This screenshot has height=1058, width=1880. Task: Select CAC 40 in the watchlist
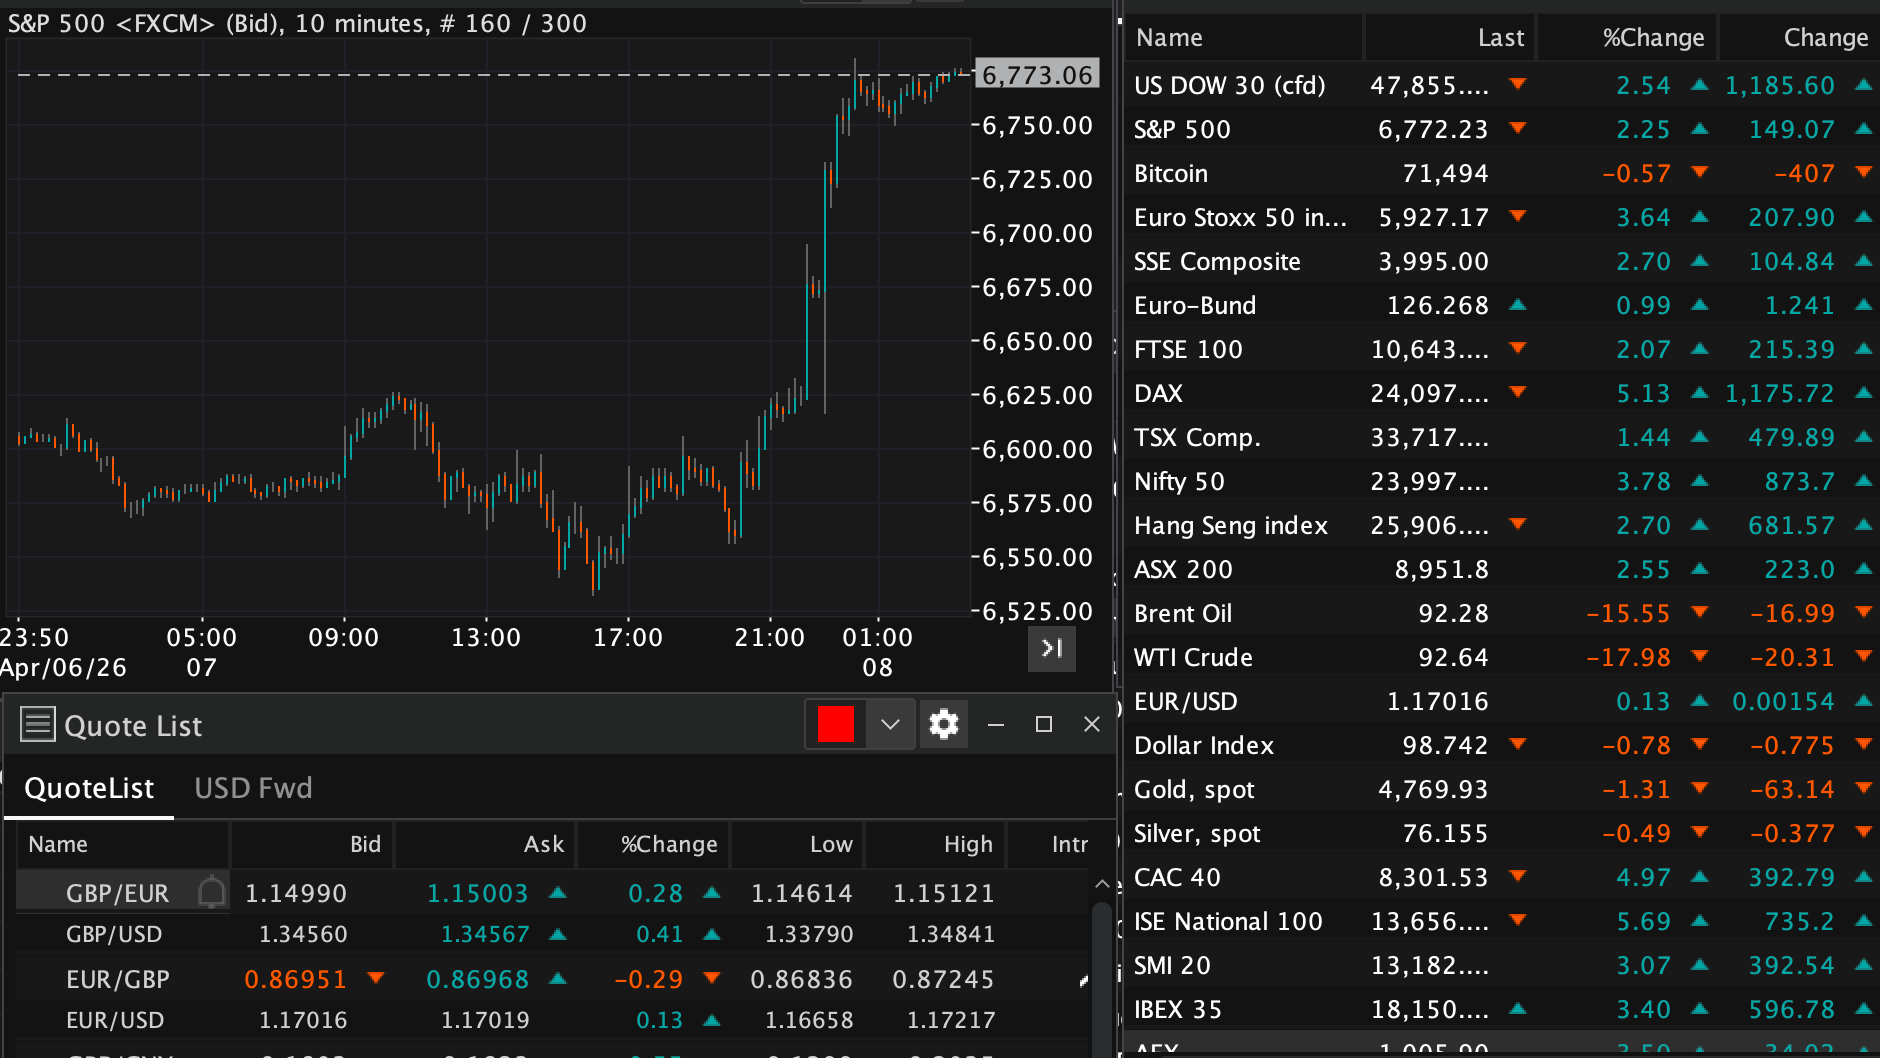1501,877
